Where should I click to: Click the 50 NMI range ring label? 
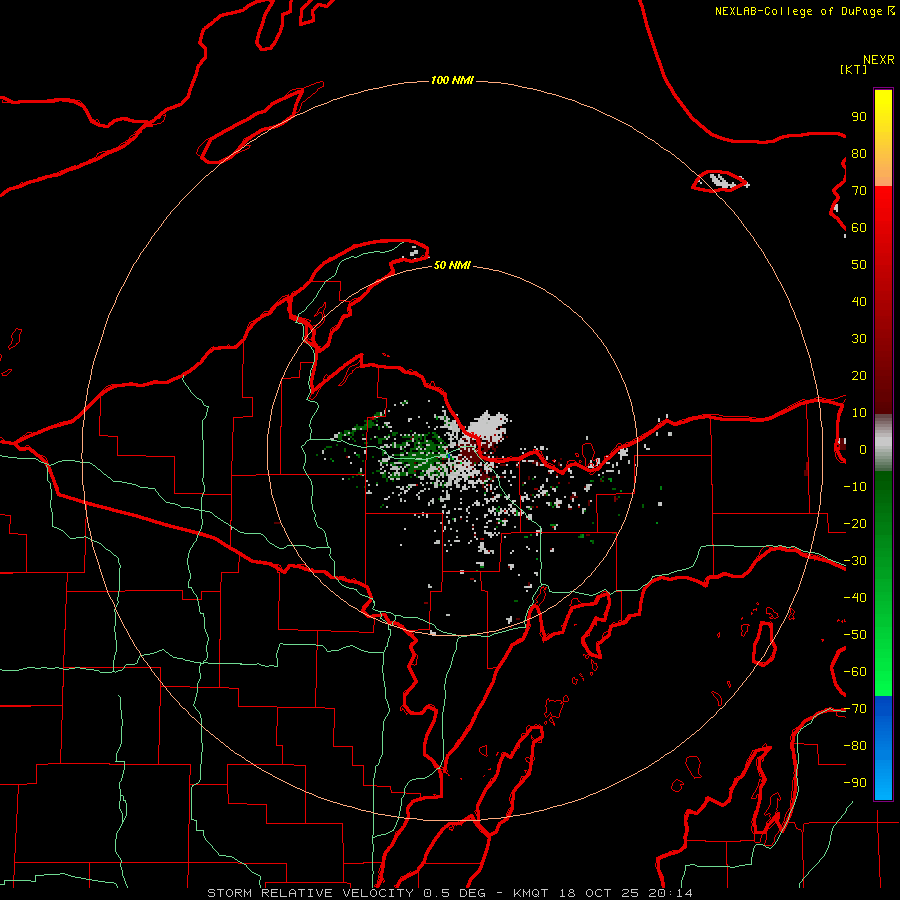(452, 265)
